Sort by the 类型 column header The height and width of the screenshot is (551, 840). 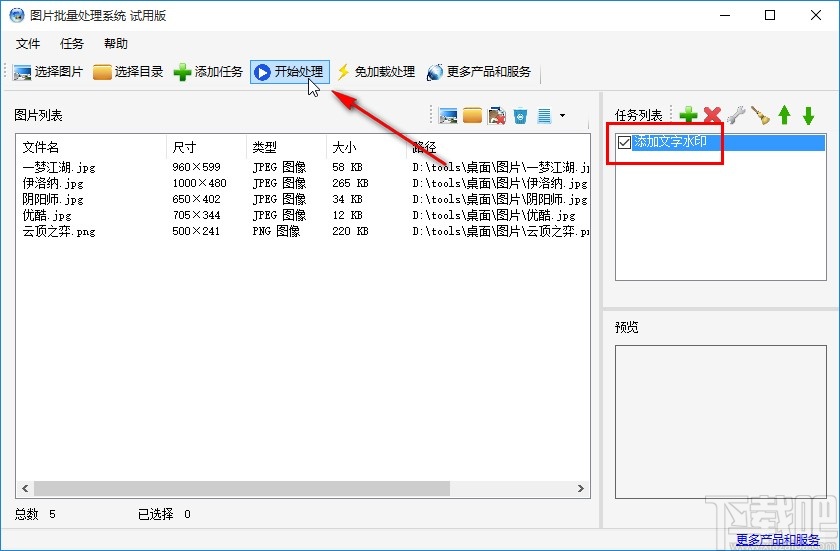coord(286,147)
